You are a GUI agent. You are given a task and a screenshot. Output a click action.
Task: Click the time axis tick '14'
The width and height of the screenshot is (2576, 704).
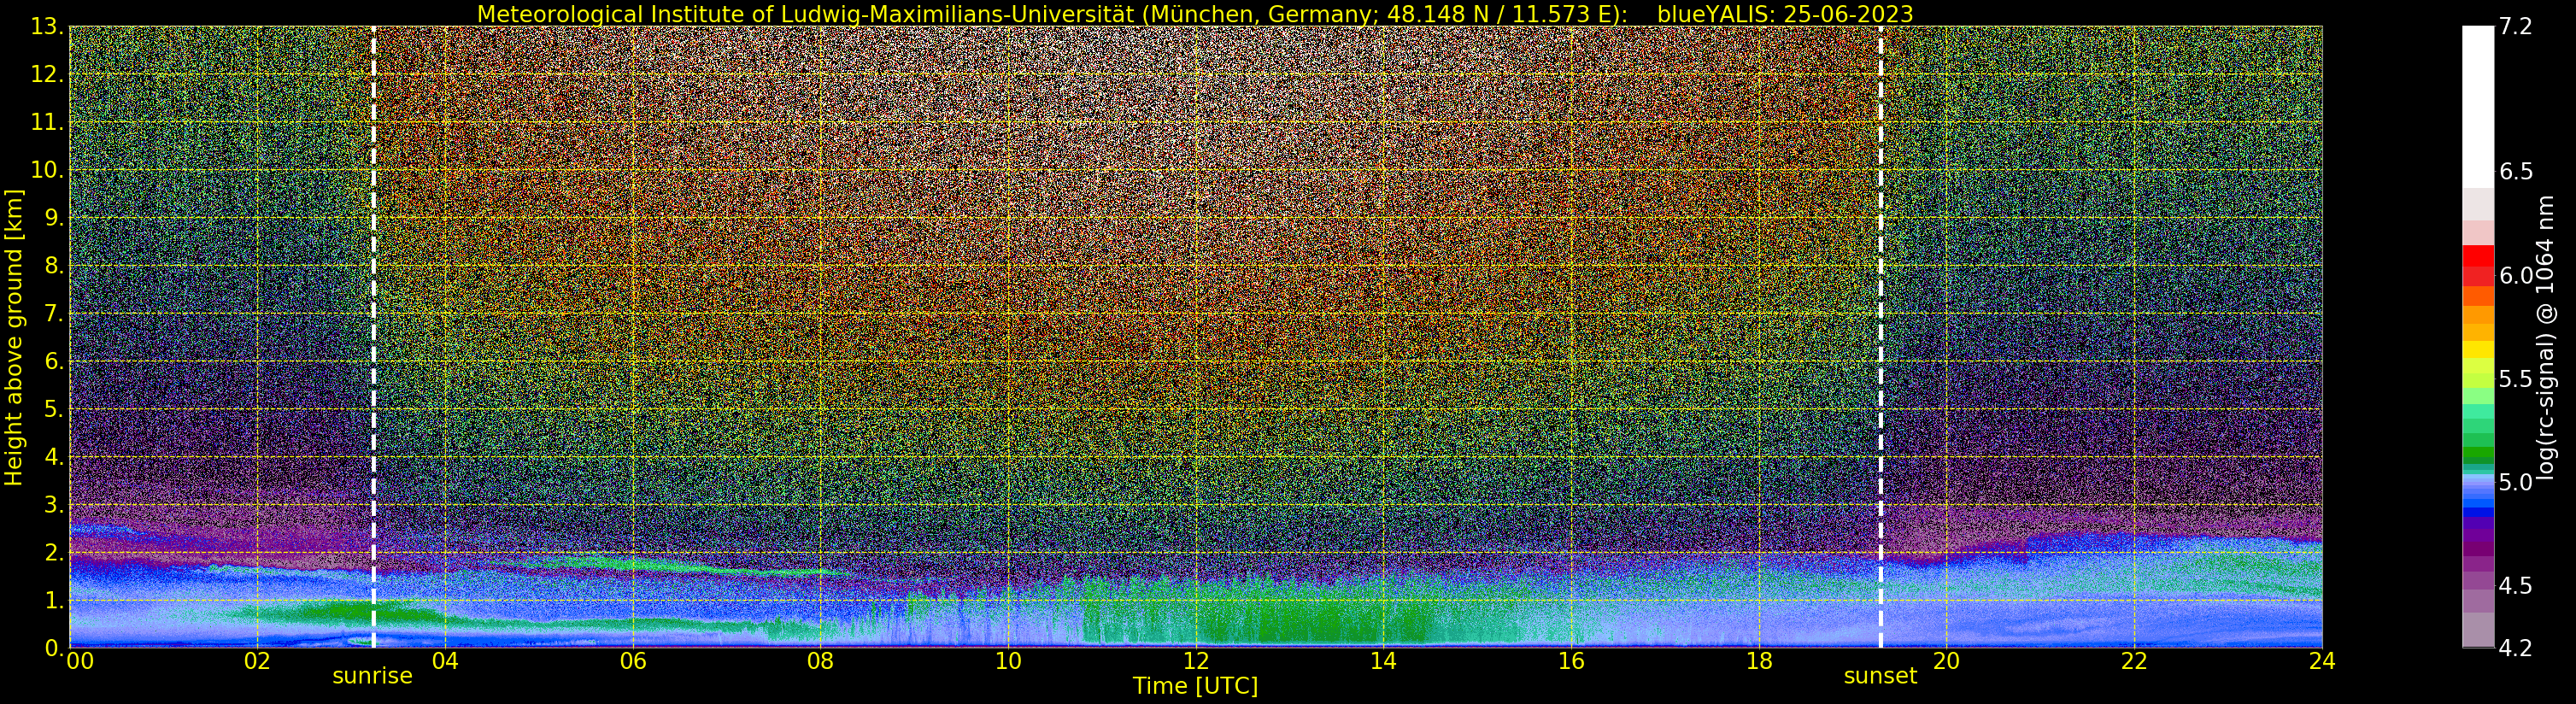1383,661
